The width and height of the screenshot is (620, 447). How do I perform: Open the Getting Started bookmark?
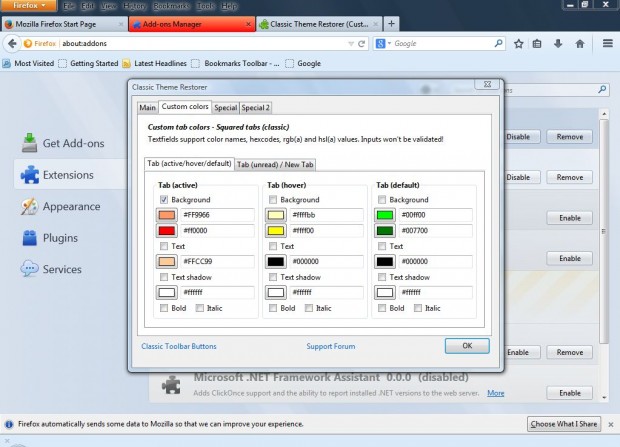coord(88,63)
